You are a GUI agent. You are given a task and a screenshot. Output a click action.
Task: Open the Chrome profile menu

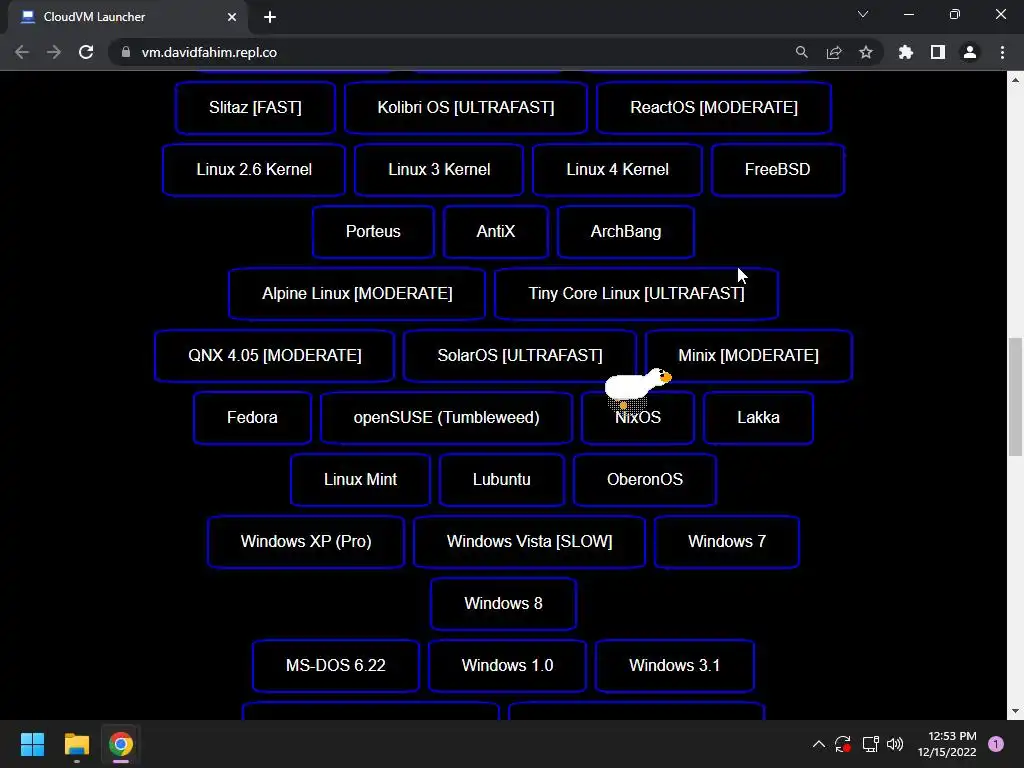[x=970, y=52]
